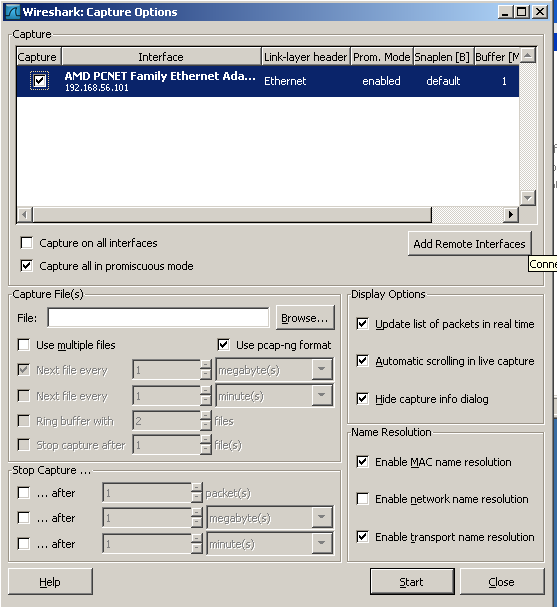The image size is (557, 607).
Task: Uncheck Use pcap-ng format
Action: coord(223,345)
